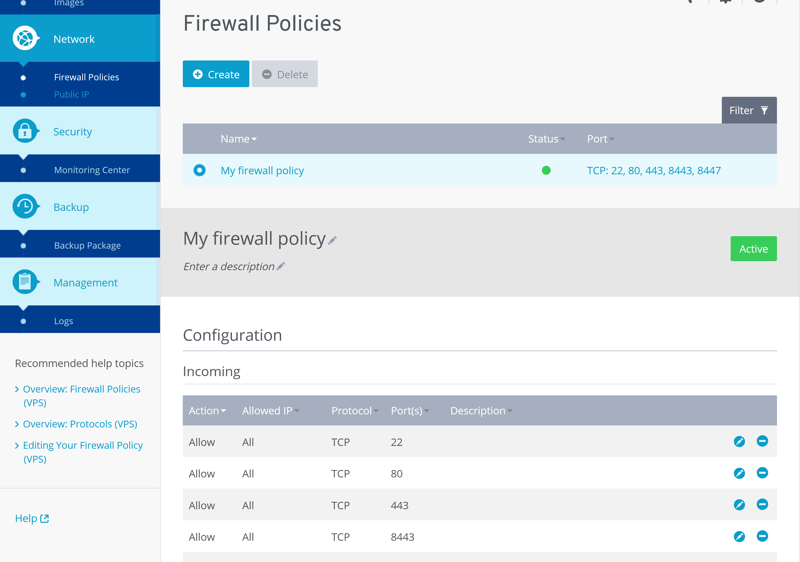
Task: Open Monitoring Center in sidebar
Action: [x=91, y=170]
